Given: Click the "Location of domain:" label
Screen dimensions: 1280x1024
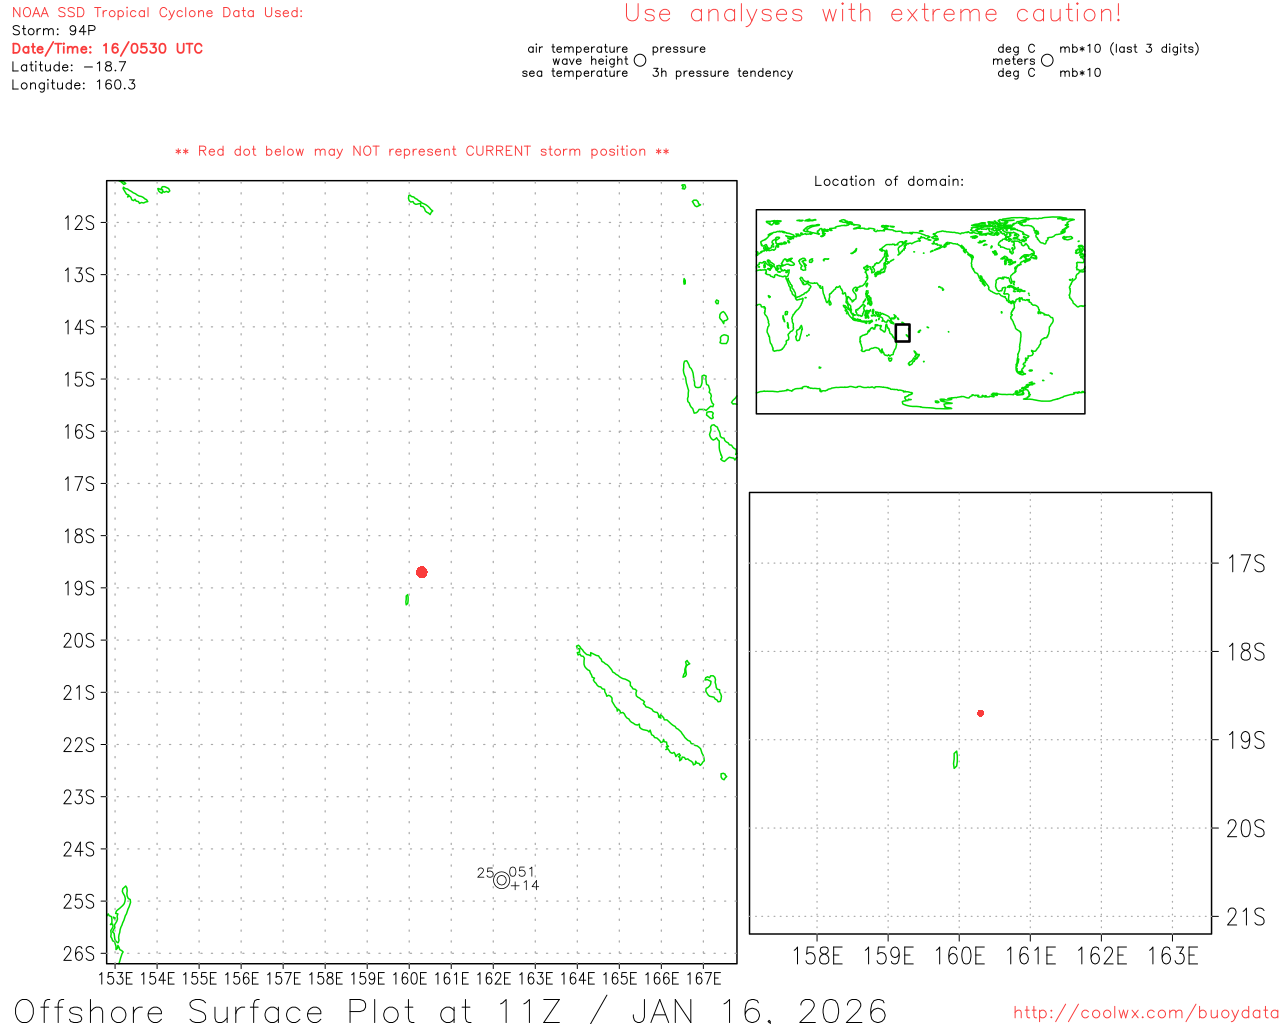Looking at the screenshot, I should click(889, 181).
